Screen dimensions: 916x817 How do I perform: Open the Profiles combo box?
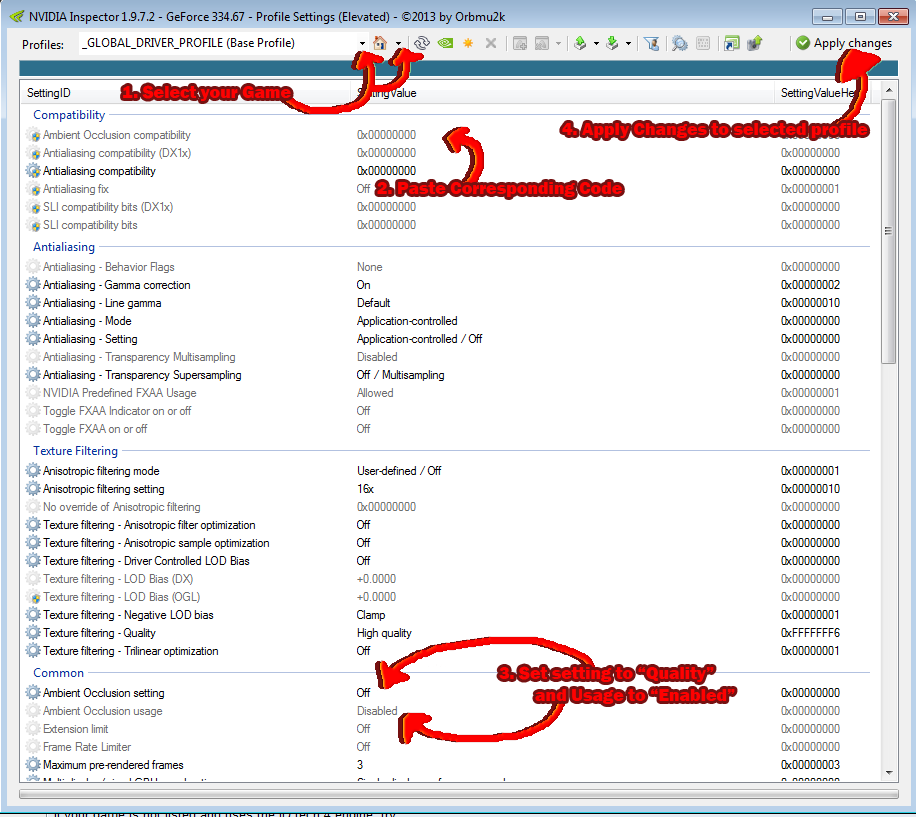(x=362, y=43)
